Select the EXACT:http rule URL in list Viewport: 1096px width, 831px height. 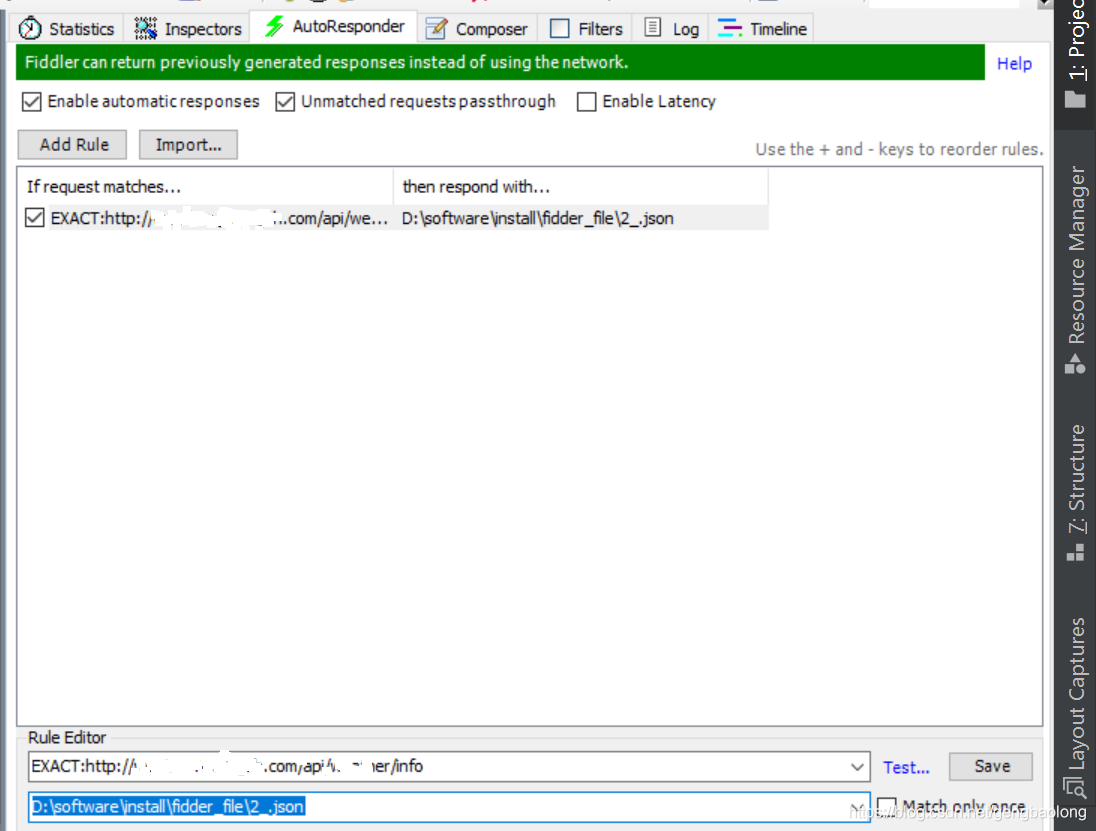tap(219, 218)
